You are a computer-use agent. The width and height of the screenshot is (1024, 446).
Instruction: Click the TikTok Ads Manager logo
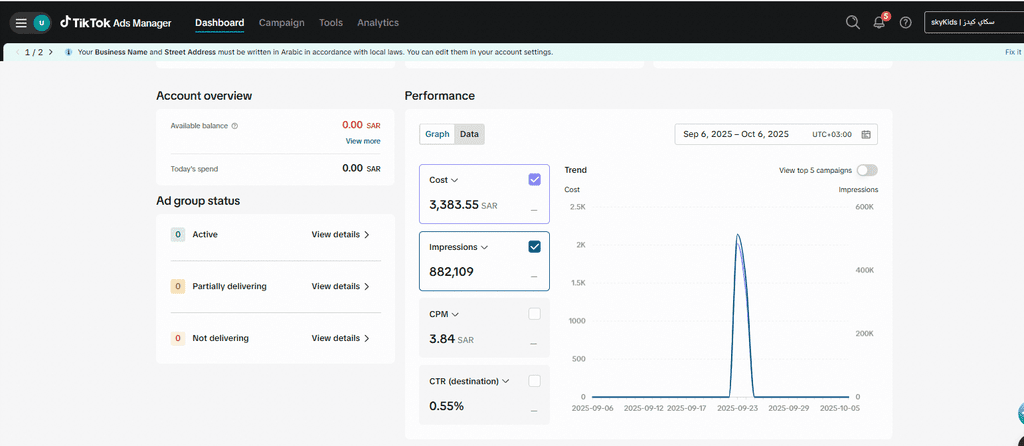(x=115, y=22)
